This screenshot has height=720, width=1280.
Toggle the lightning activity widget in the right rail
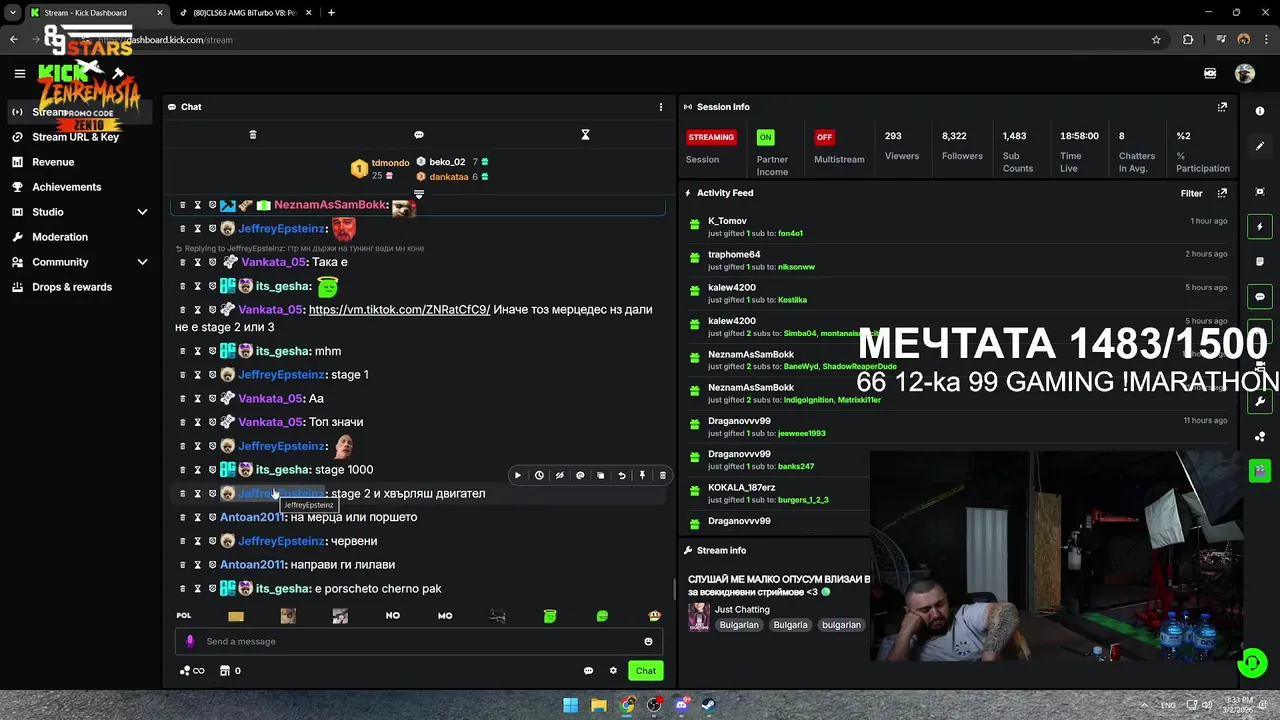click(x=1260, y=227)
